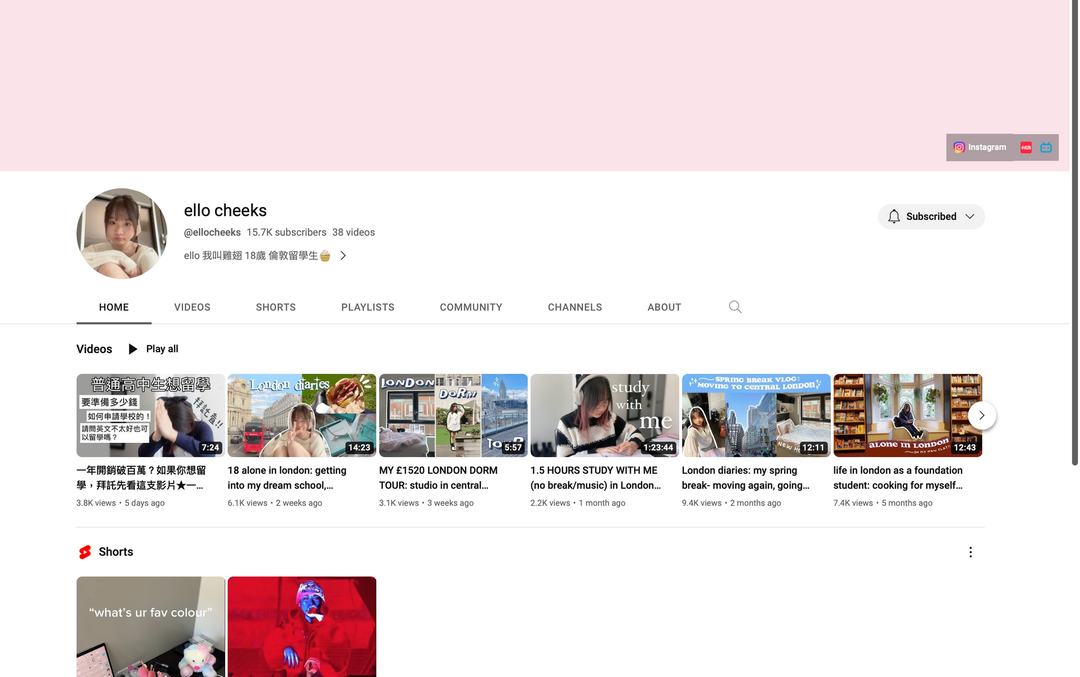Open title '18 alone in london: getting into my dream school'
Screen dimensions: 1080x677
[287, 478]
